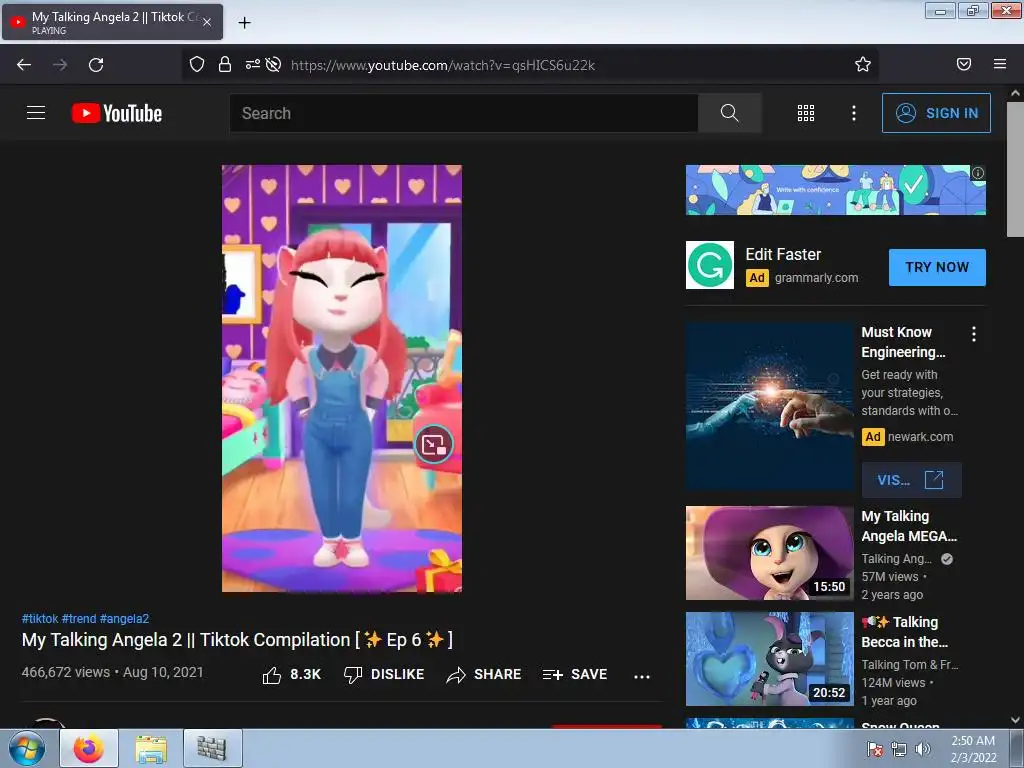Image resolution: width=1024 pixels, height=768 pixels.
Task: Open Action Center flag in tray
Action: (875, 748)
